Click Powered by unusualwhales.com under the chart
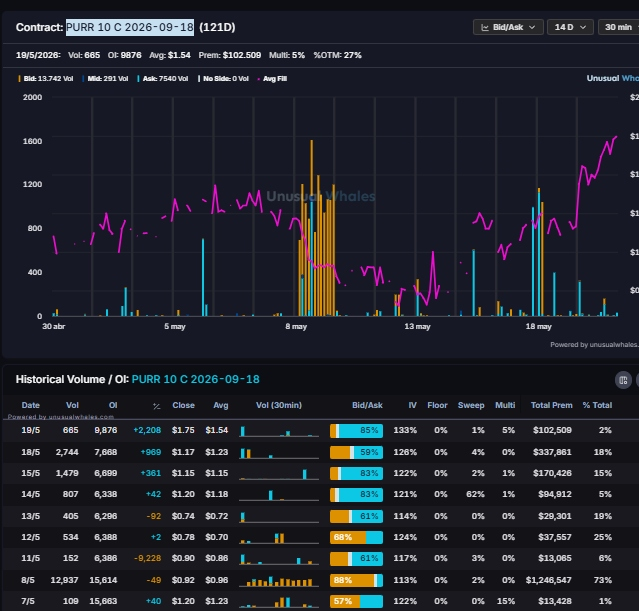 (x=594, y=345)
